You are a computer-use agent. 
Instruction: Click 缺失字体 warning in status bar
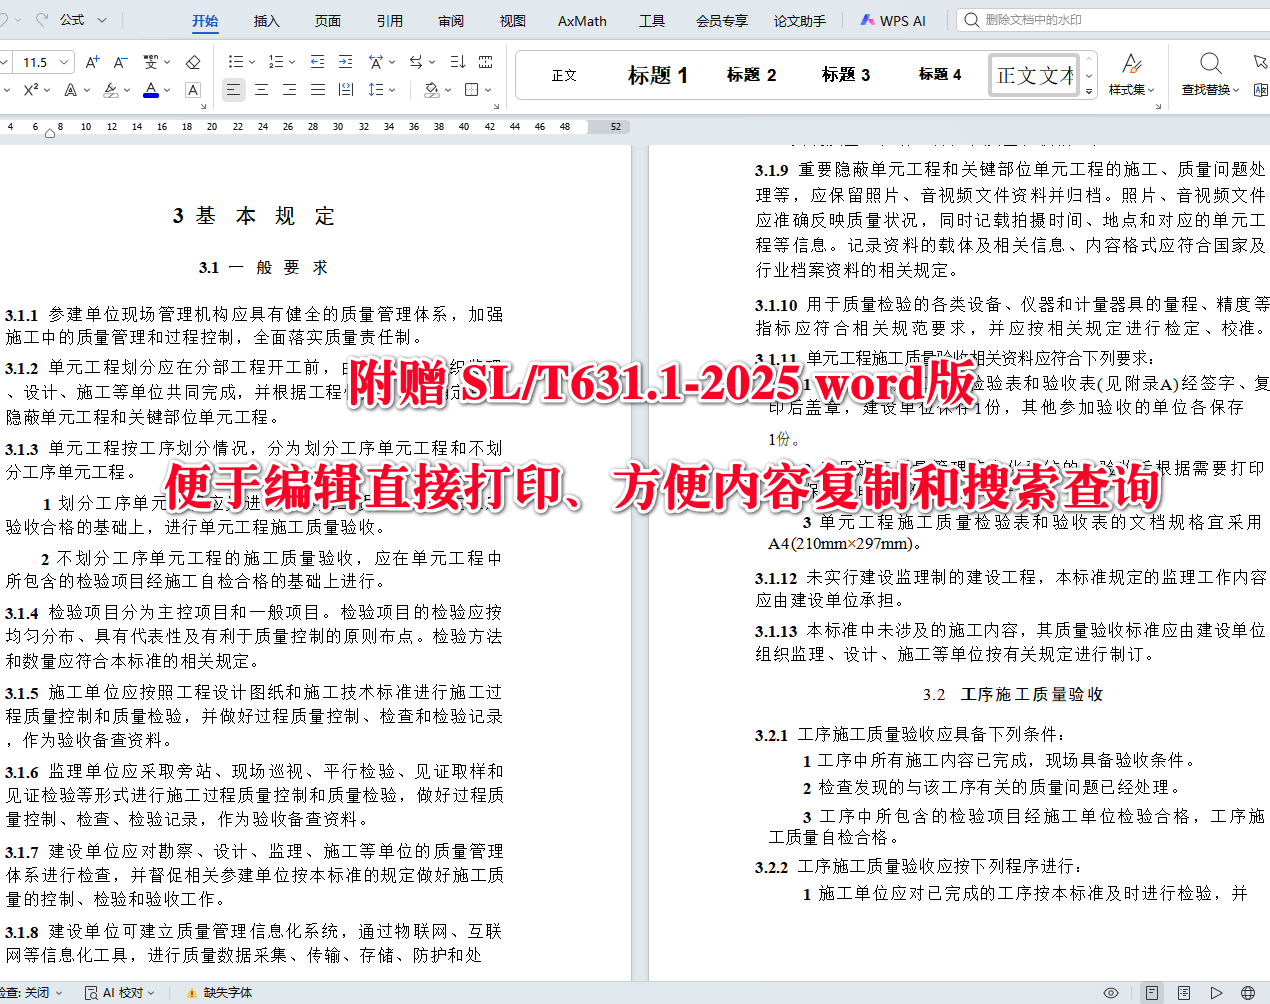(x=219, y=993)
